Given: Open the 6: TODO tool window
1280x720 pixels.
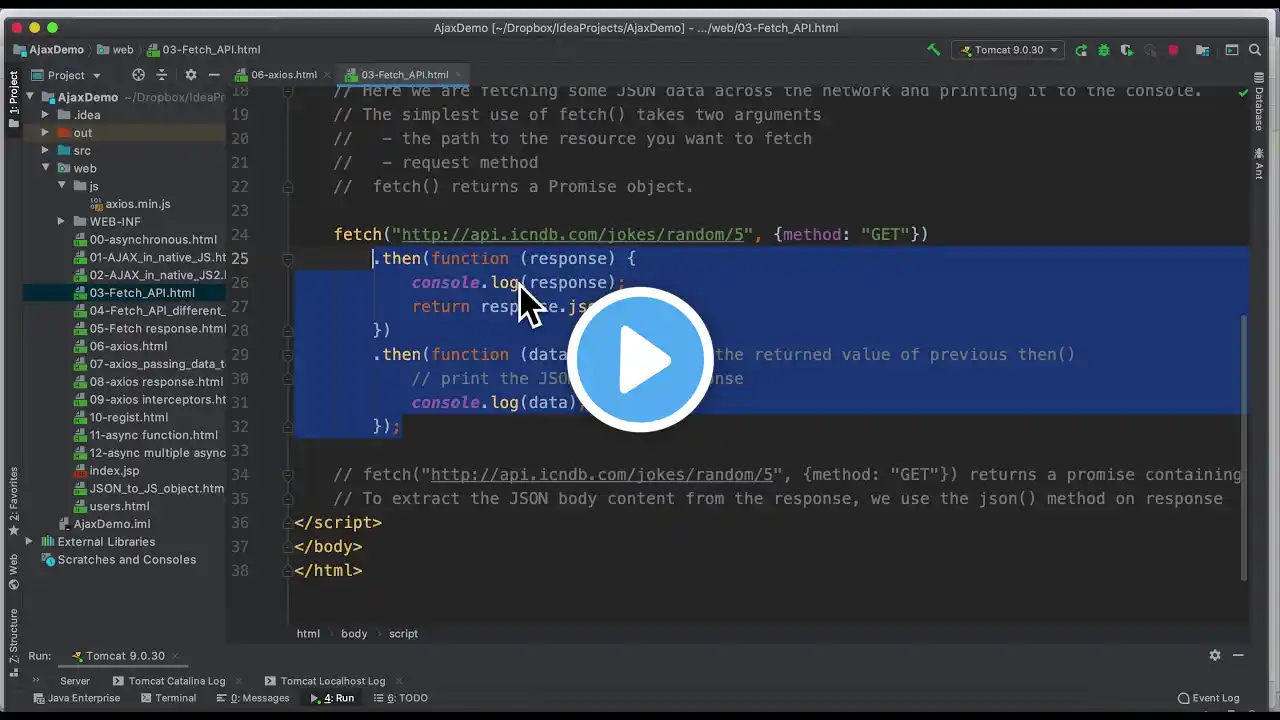Looking at the screenshot, I should [x=400, y=698].
